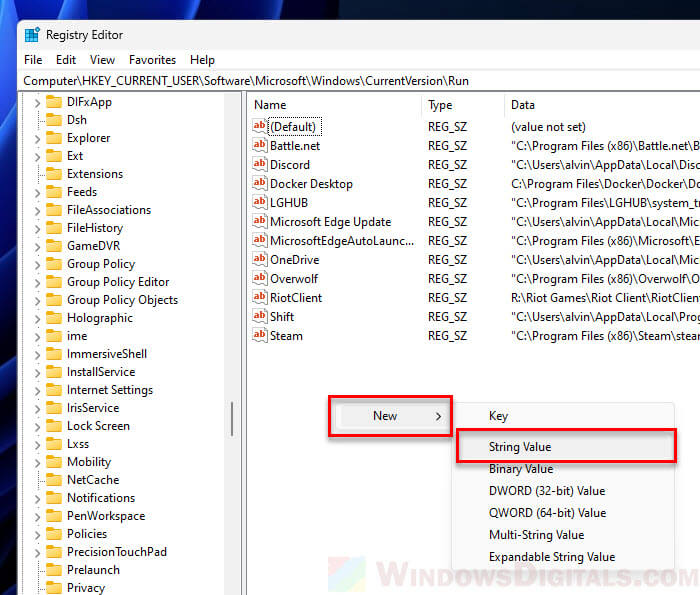Click the Holographic folder icon
This screenshot has height=595, width=700.
54,318
